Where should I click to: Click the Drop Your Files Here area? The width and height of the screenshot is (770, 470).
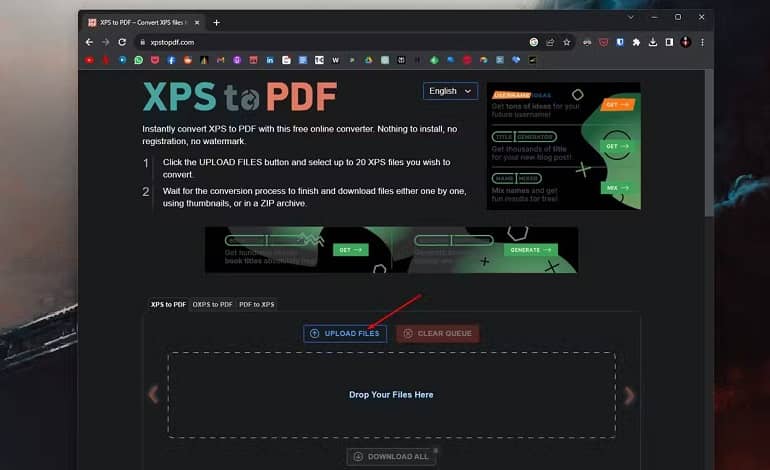pos(391,395)
